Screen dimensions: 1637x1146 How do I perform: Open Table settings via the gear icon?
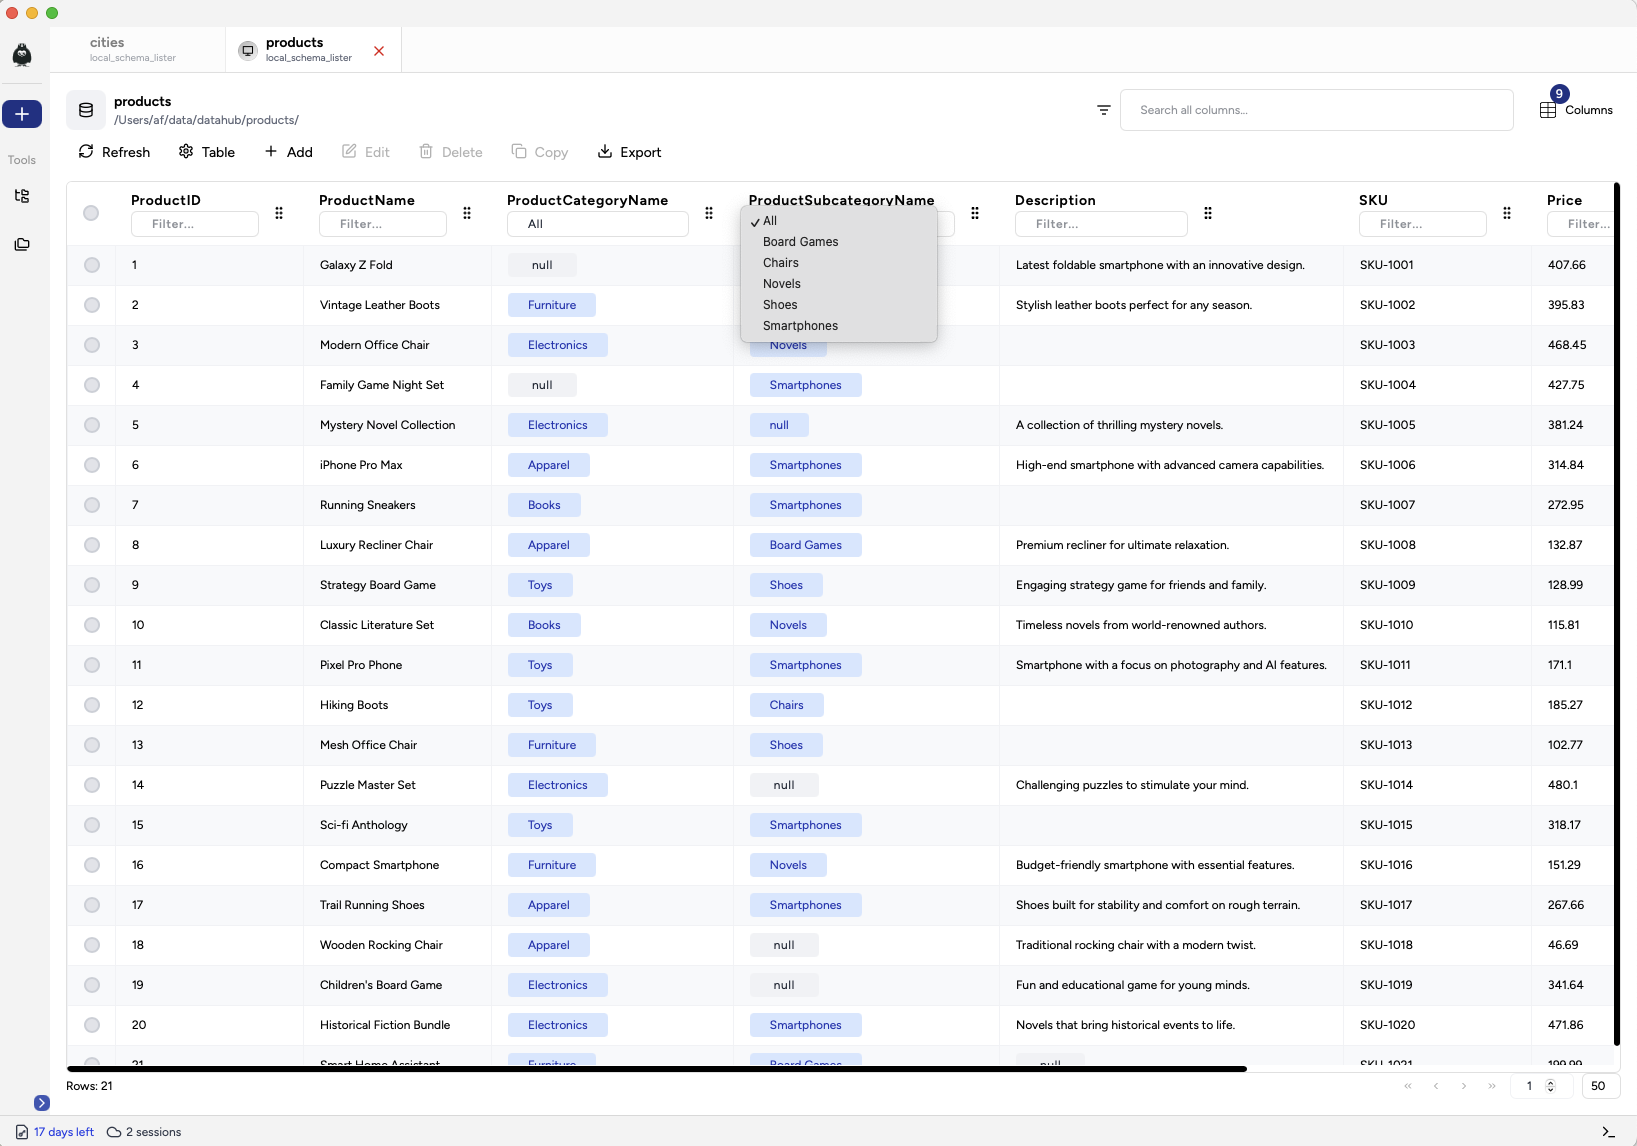186,151
